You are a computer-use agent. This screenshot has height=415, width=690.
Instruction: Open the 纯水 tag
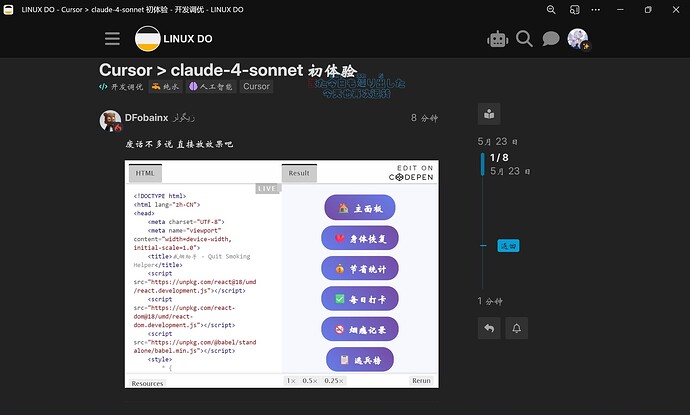point(165,87)
